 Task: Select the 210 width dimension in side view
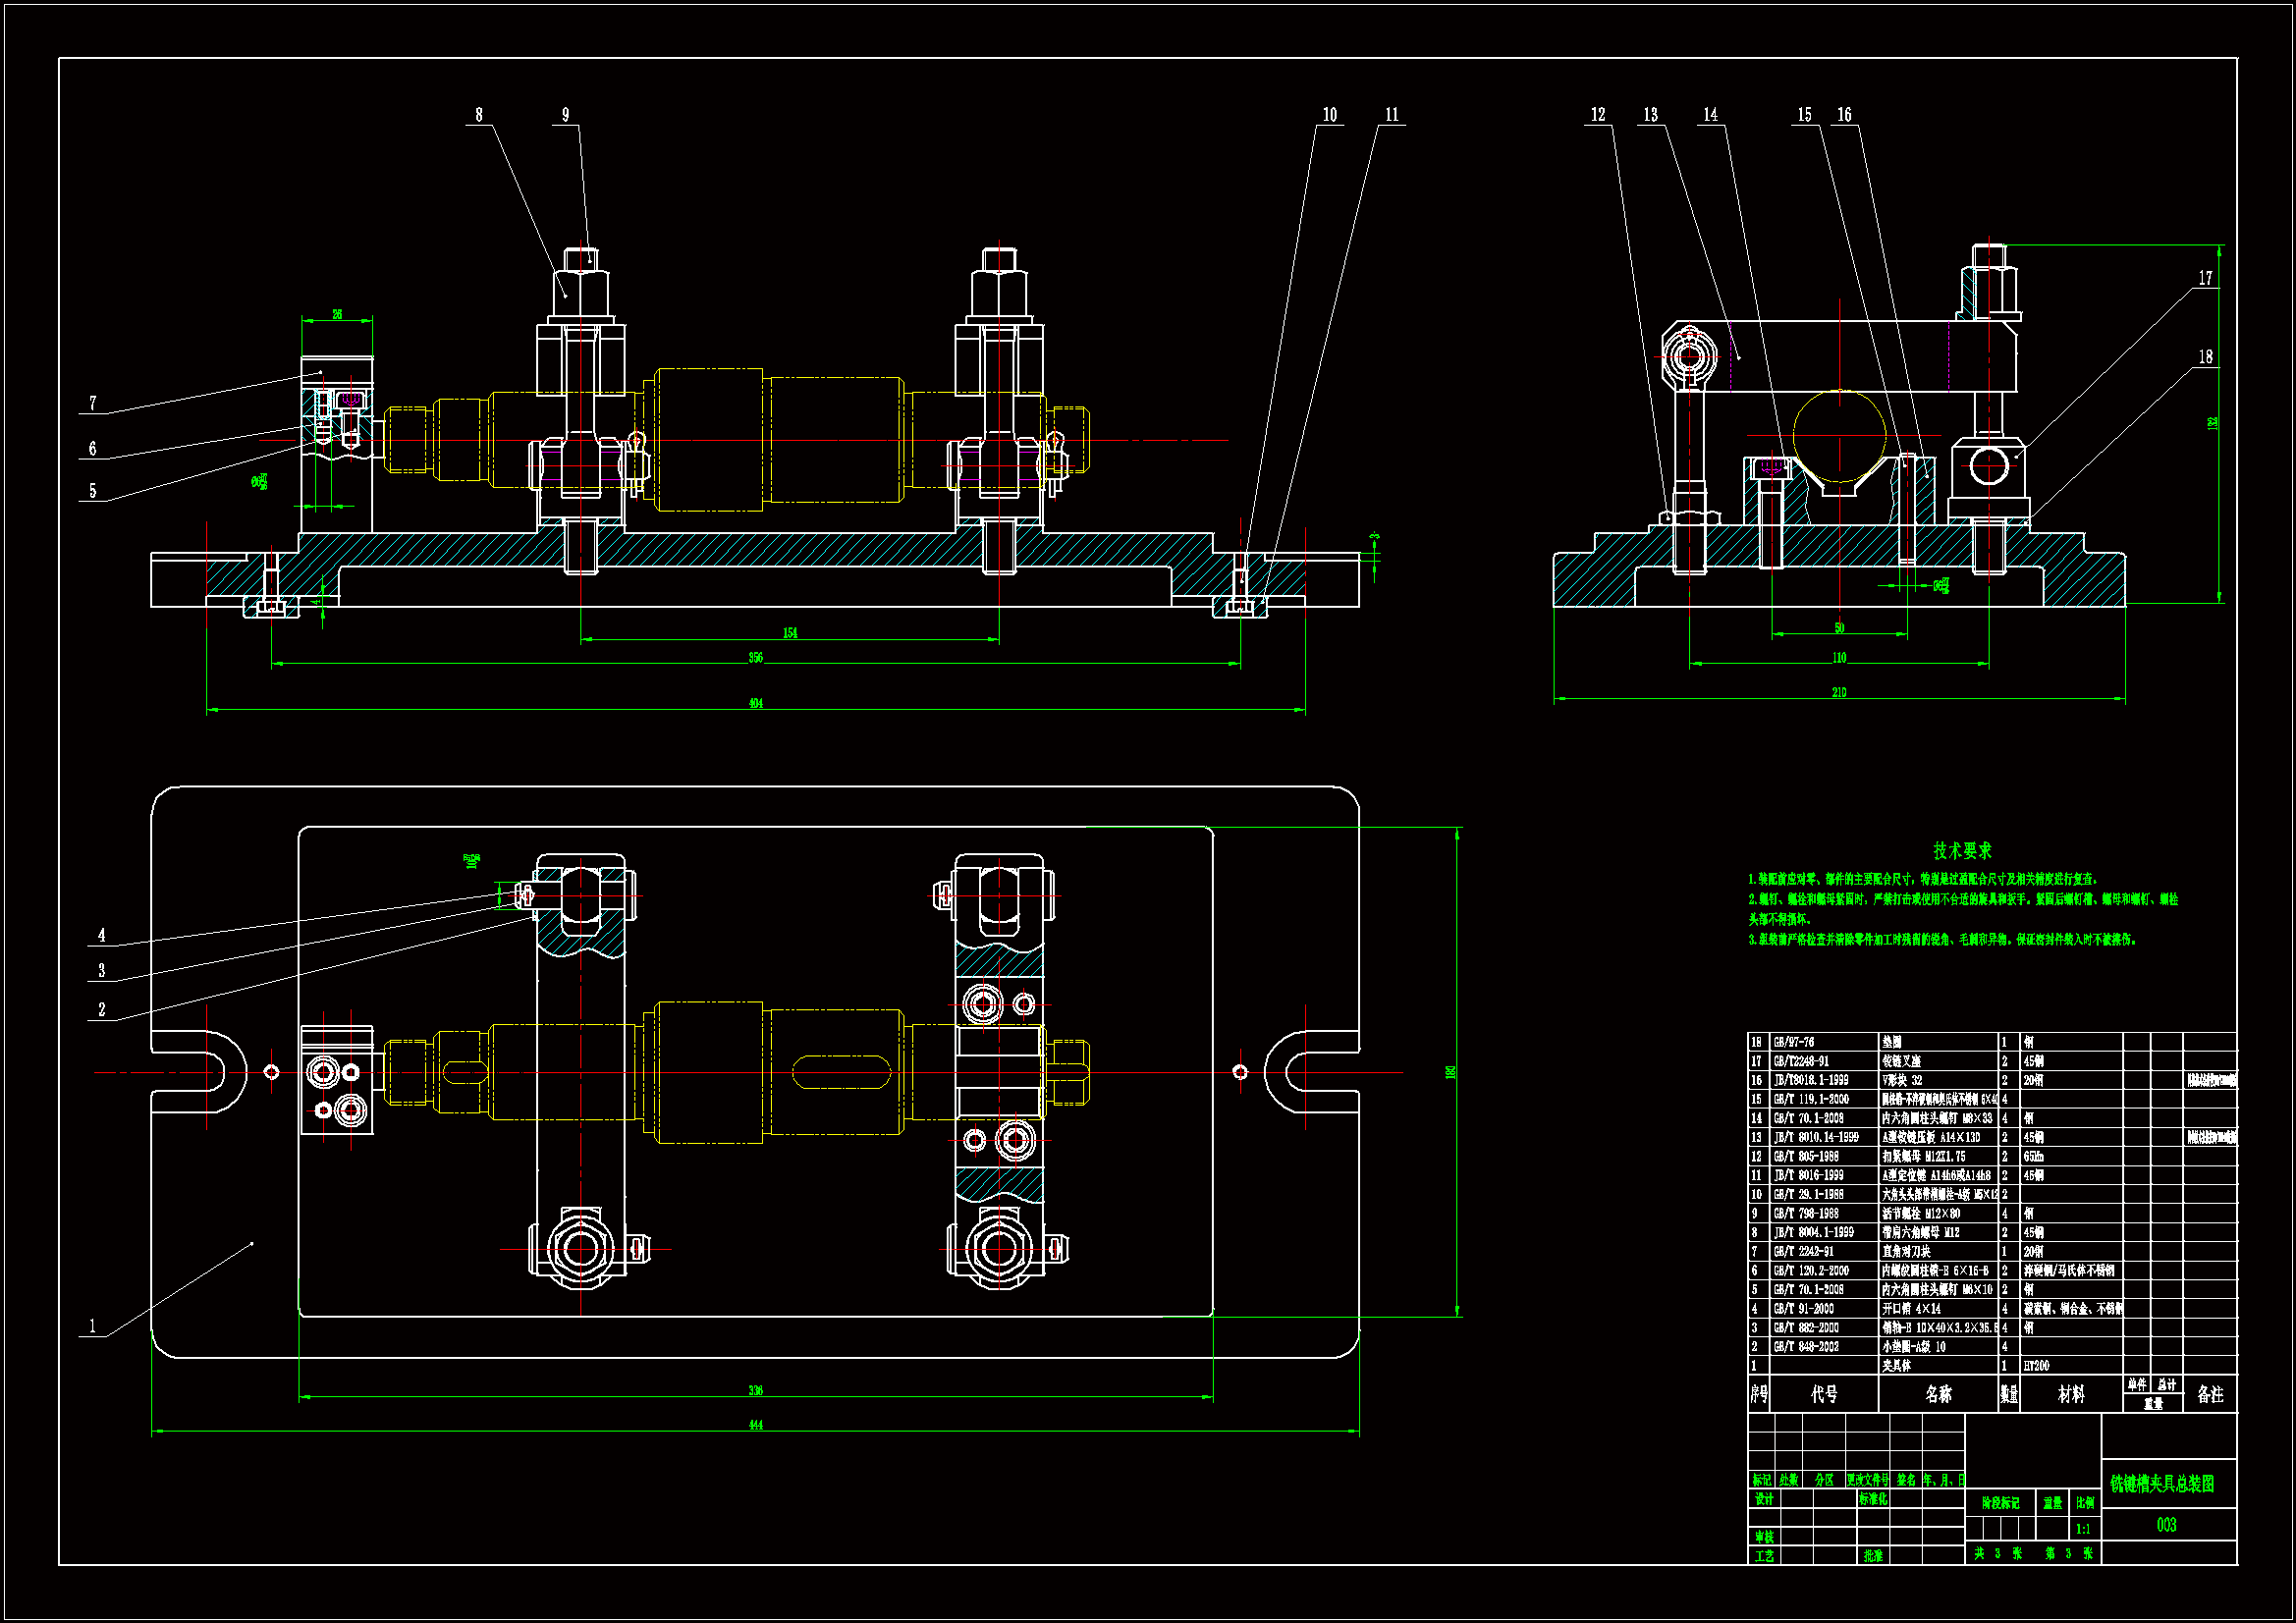click(x=1838, y=692)
